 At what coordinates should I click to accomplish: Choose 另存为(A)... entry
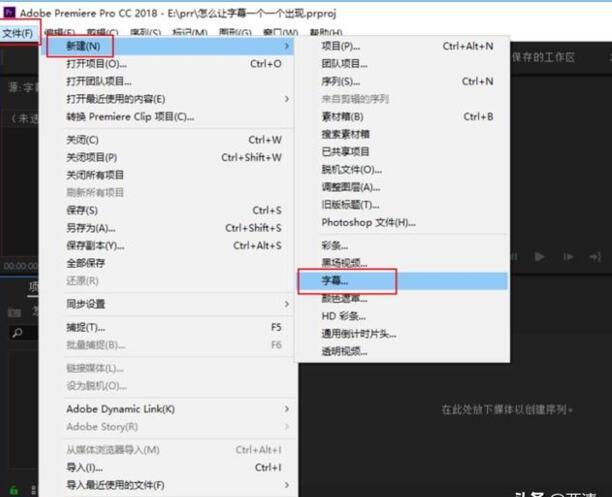point(168,228)
